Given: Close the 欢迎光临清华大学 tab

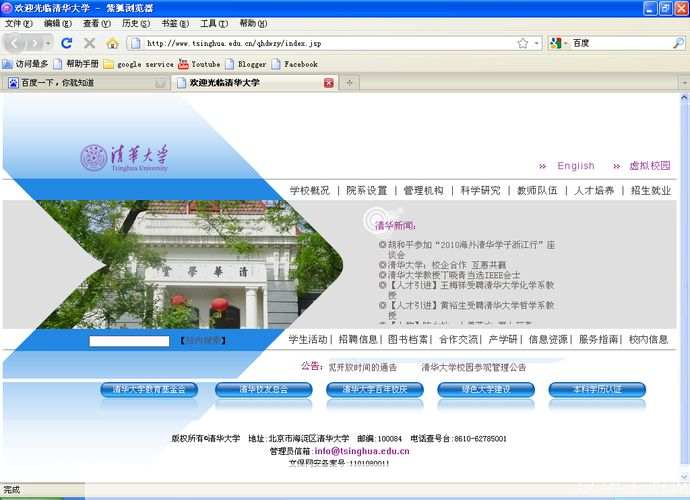Looking at the screenshot, I should click(329, 83).
